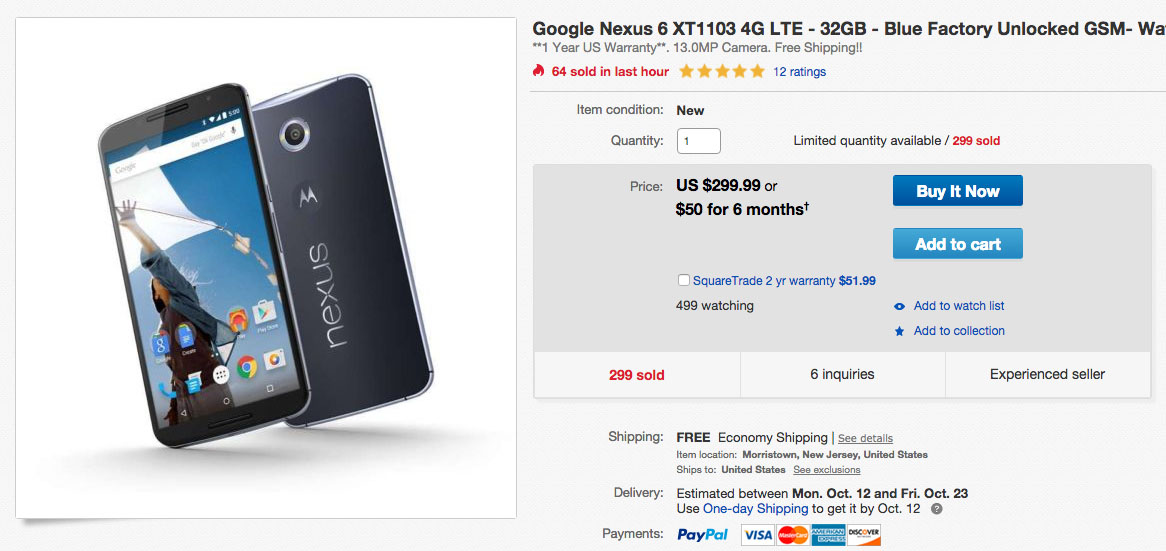Image resolution: width=1166 pixels, height=551 pixels.
Task: Click the delivery help question mark icon
Action: coord(936,509)
